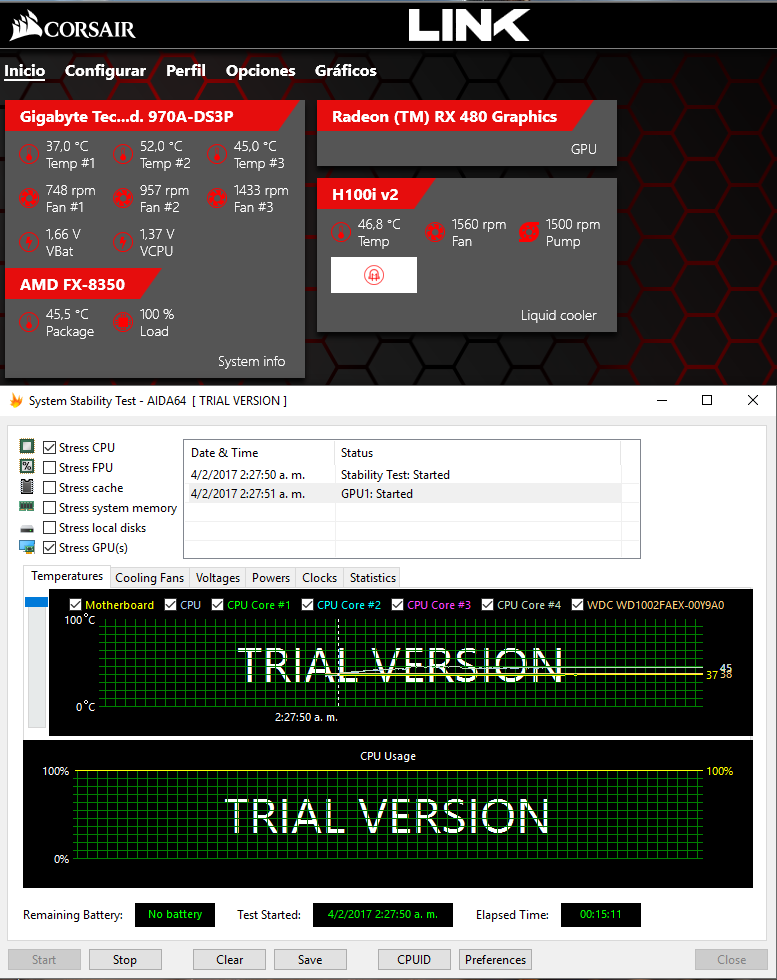777x980 pixels.
Task: Click the H100i v2 Pump icon
Action: click(x=529, y=232)
